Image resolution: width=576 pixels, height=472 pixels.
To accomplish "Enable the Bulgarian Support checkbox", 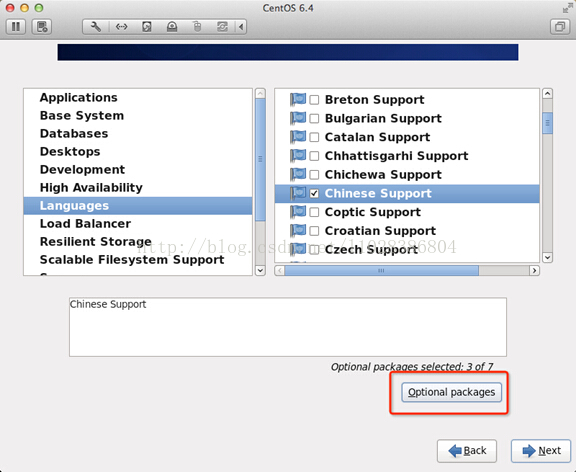I will click(314, 119).
